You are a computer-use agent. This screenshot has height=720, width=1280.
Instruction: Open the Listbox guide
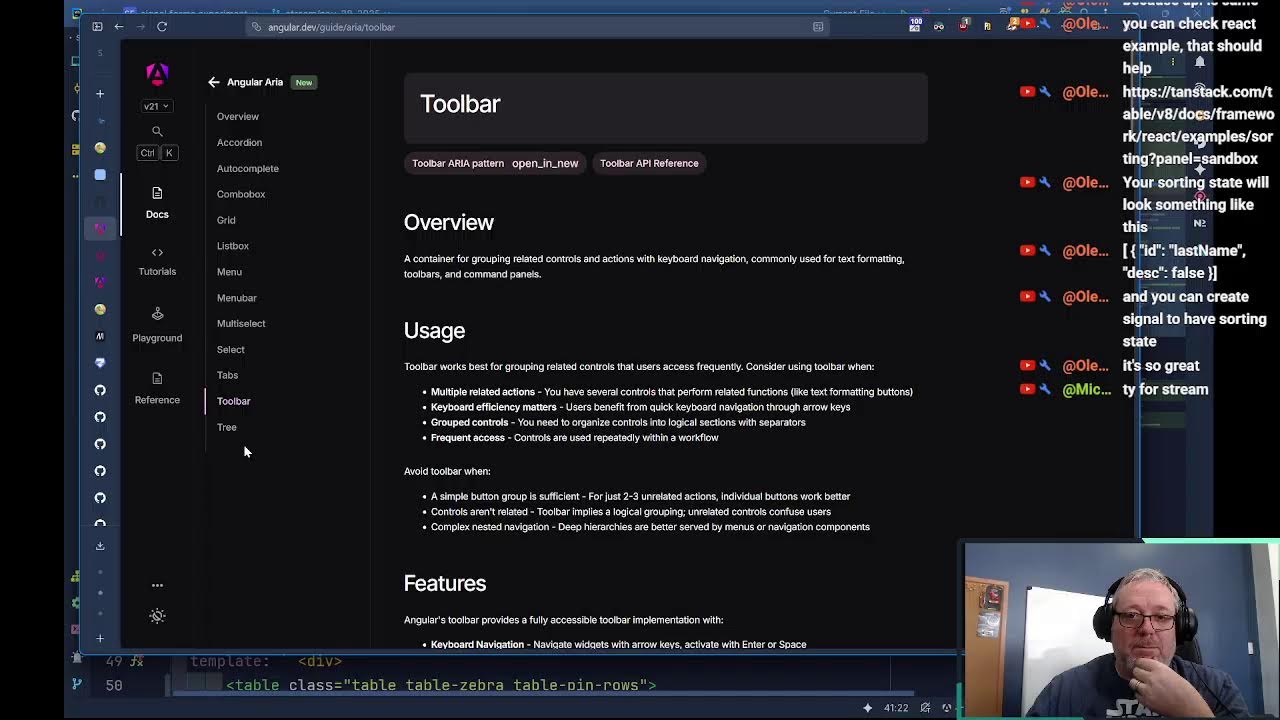pos(233,246)
